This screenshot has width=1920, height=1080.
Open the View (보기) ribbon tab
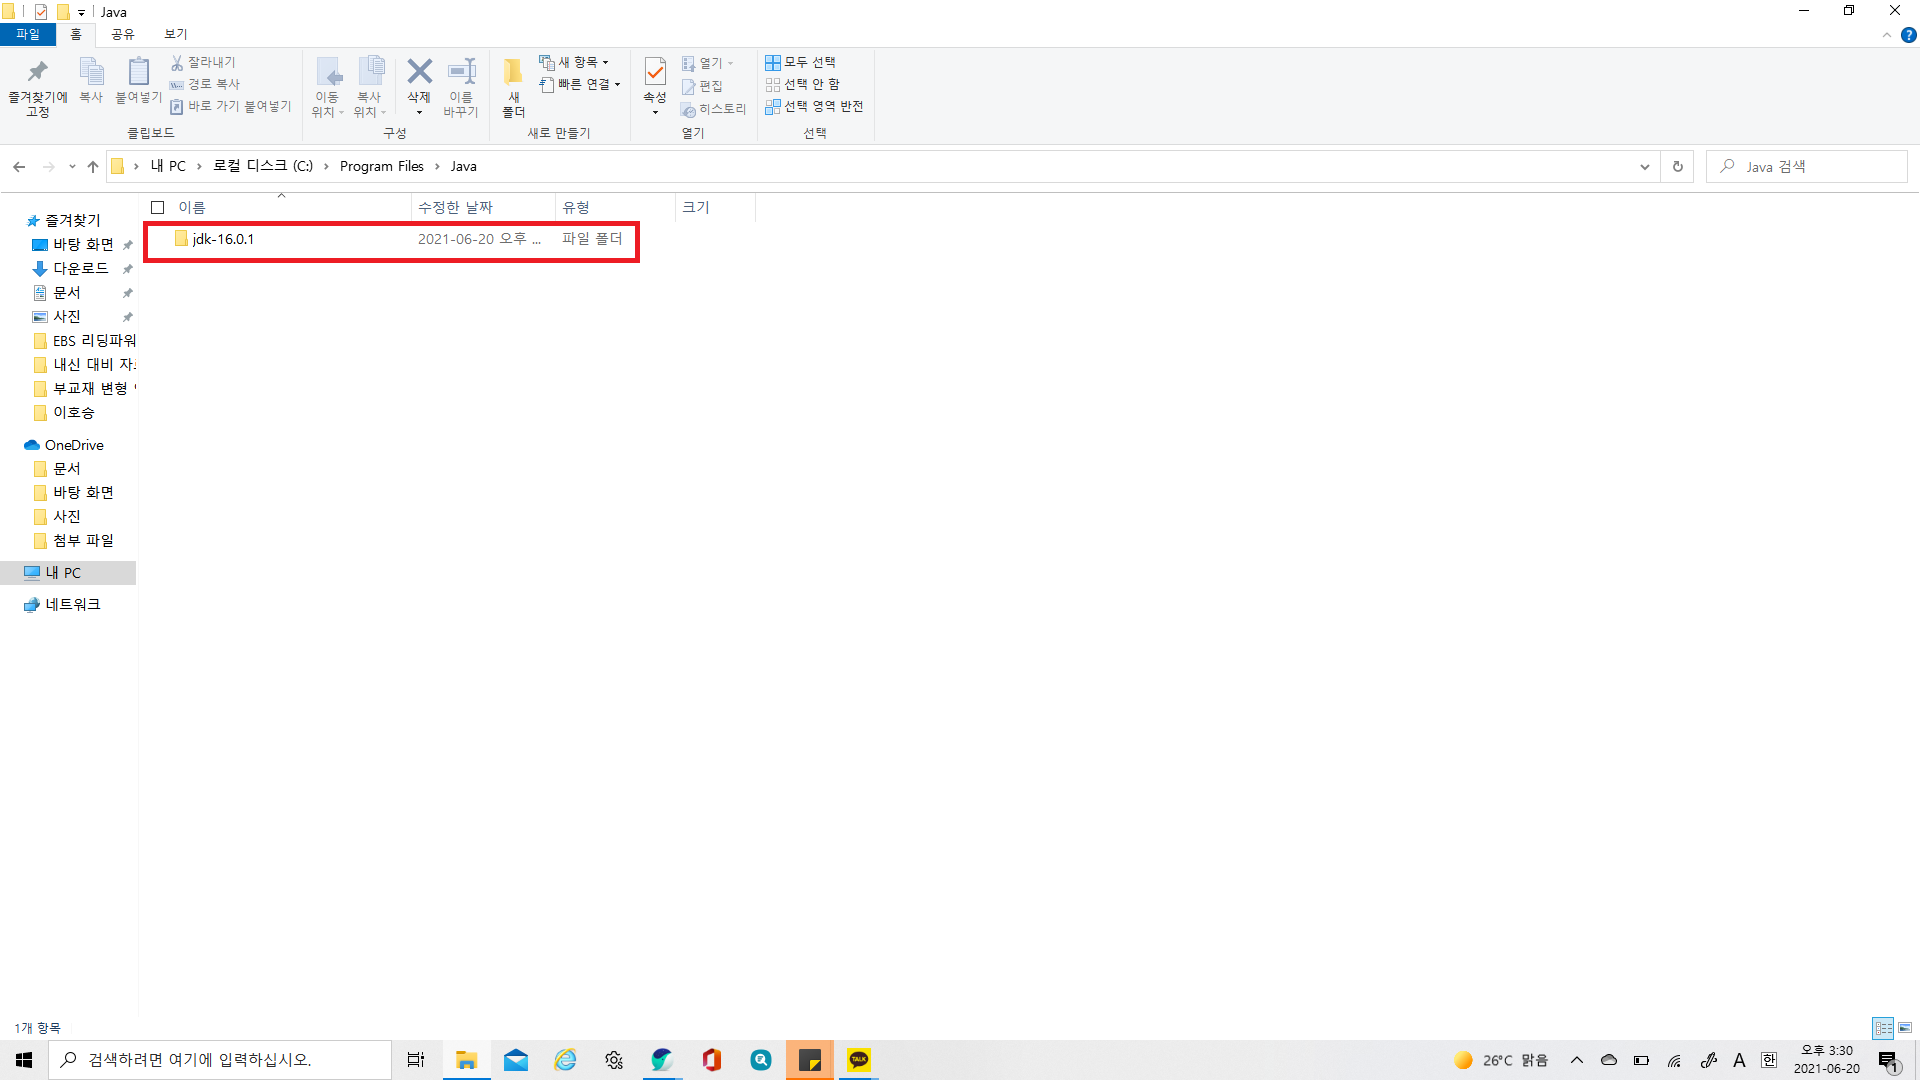(x=176, y=34)
